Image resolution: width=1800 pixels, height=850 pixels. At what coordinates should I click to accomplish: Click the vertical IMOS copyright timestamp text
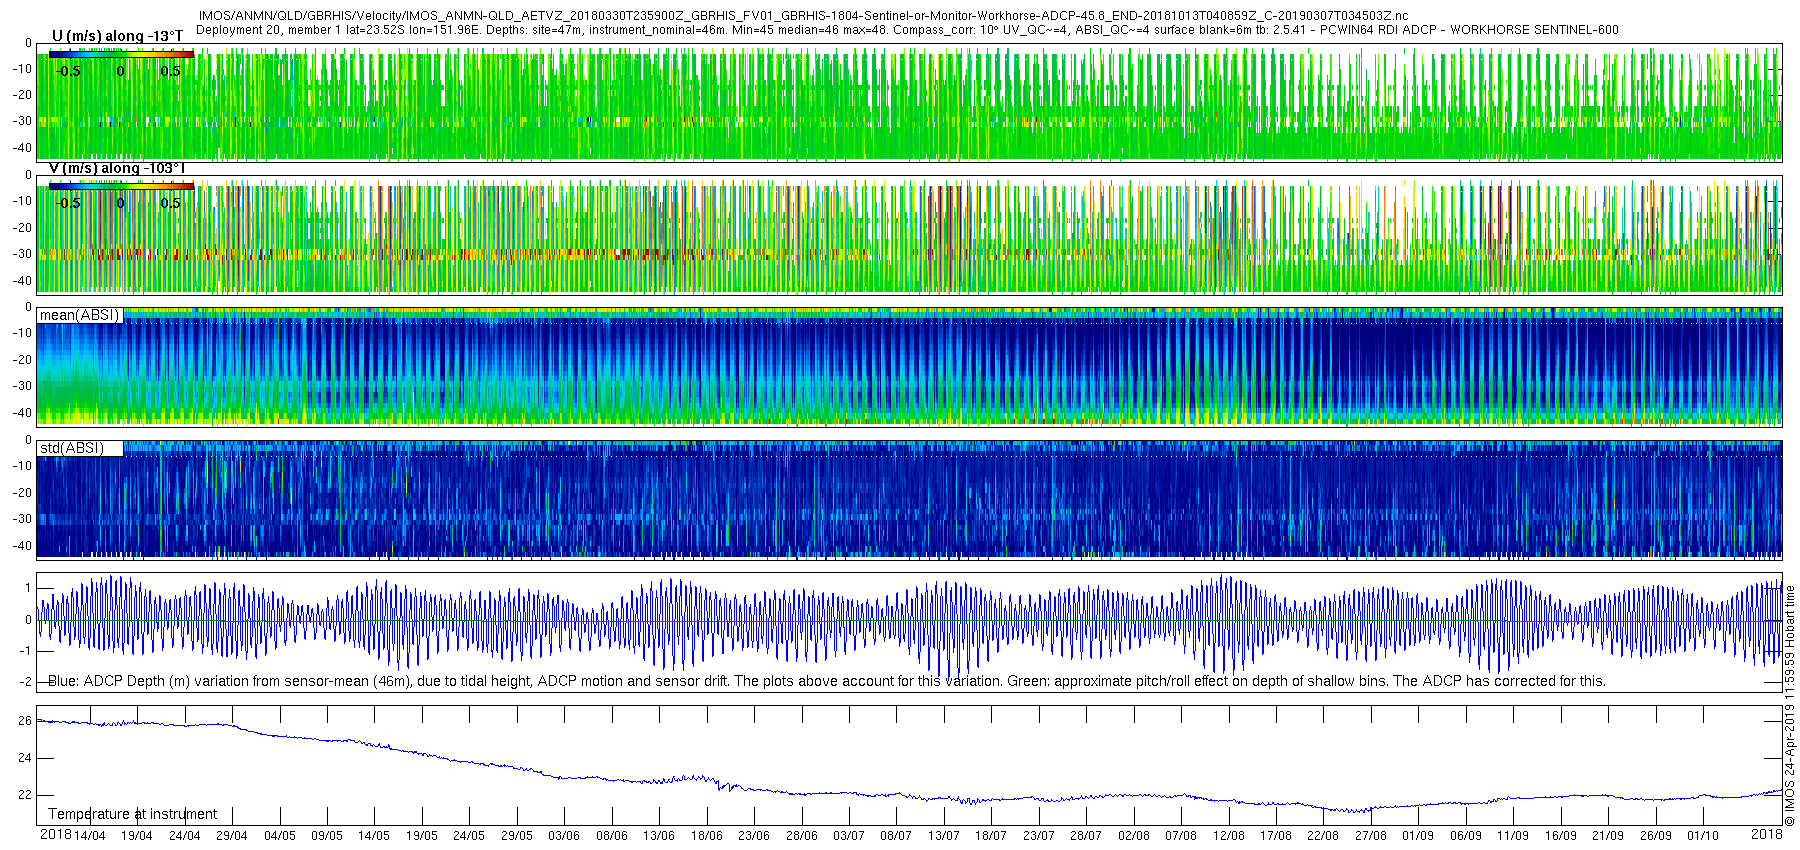pyautogui.click(x=1790, y=705)
